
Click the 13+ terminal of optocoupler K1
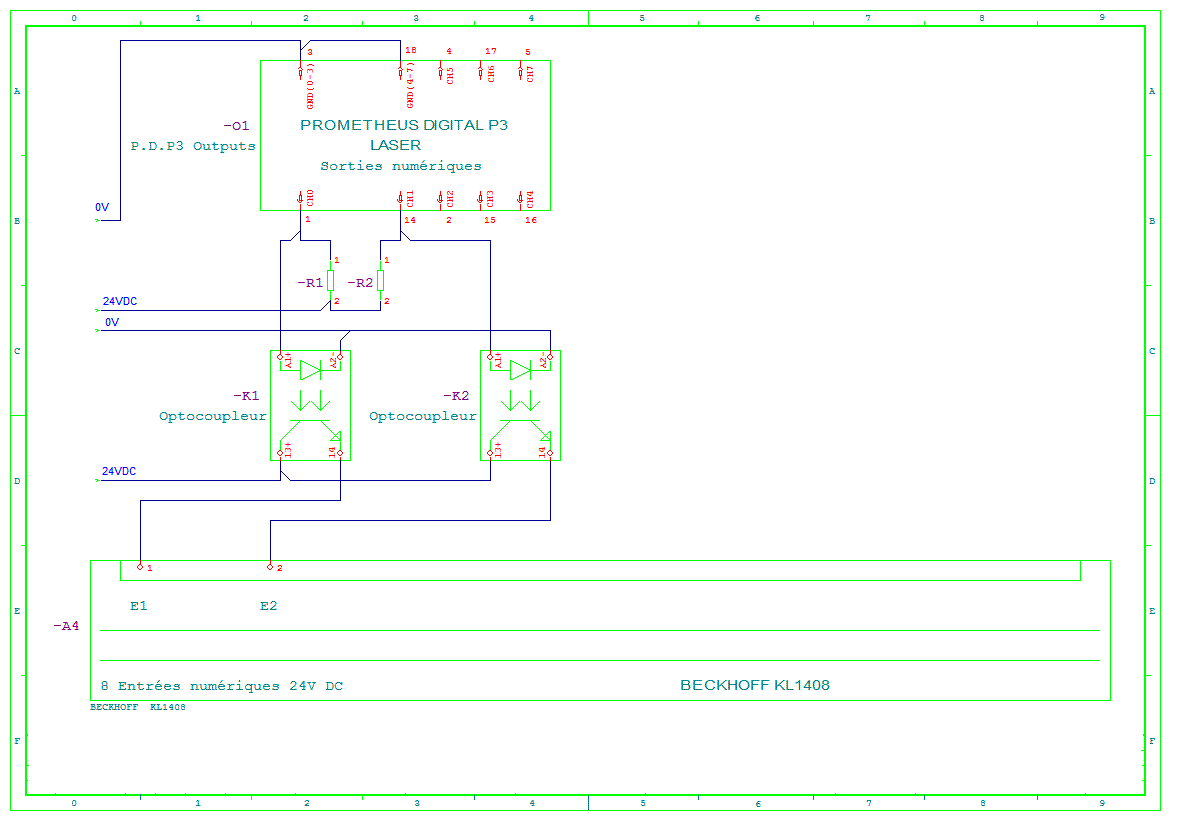280,454
